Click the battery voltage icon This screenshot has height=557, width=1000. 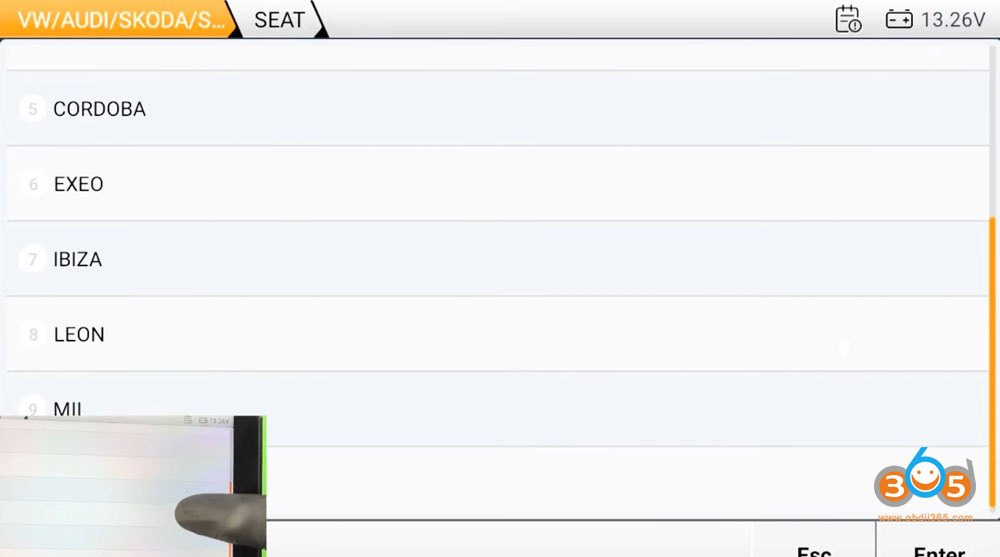[899, 19]
